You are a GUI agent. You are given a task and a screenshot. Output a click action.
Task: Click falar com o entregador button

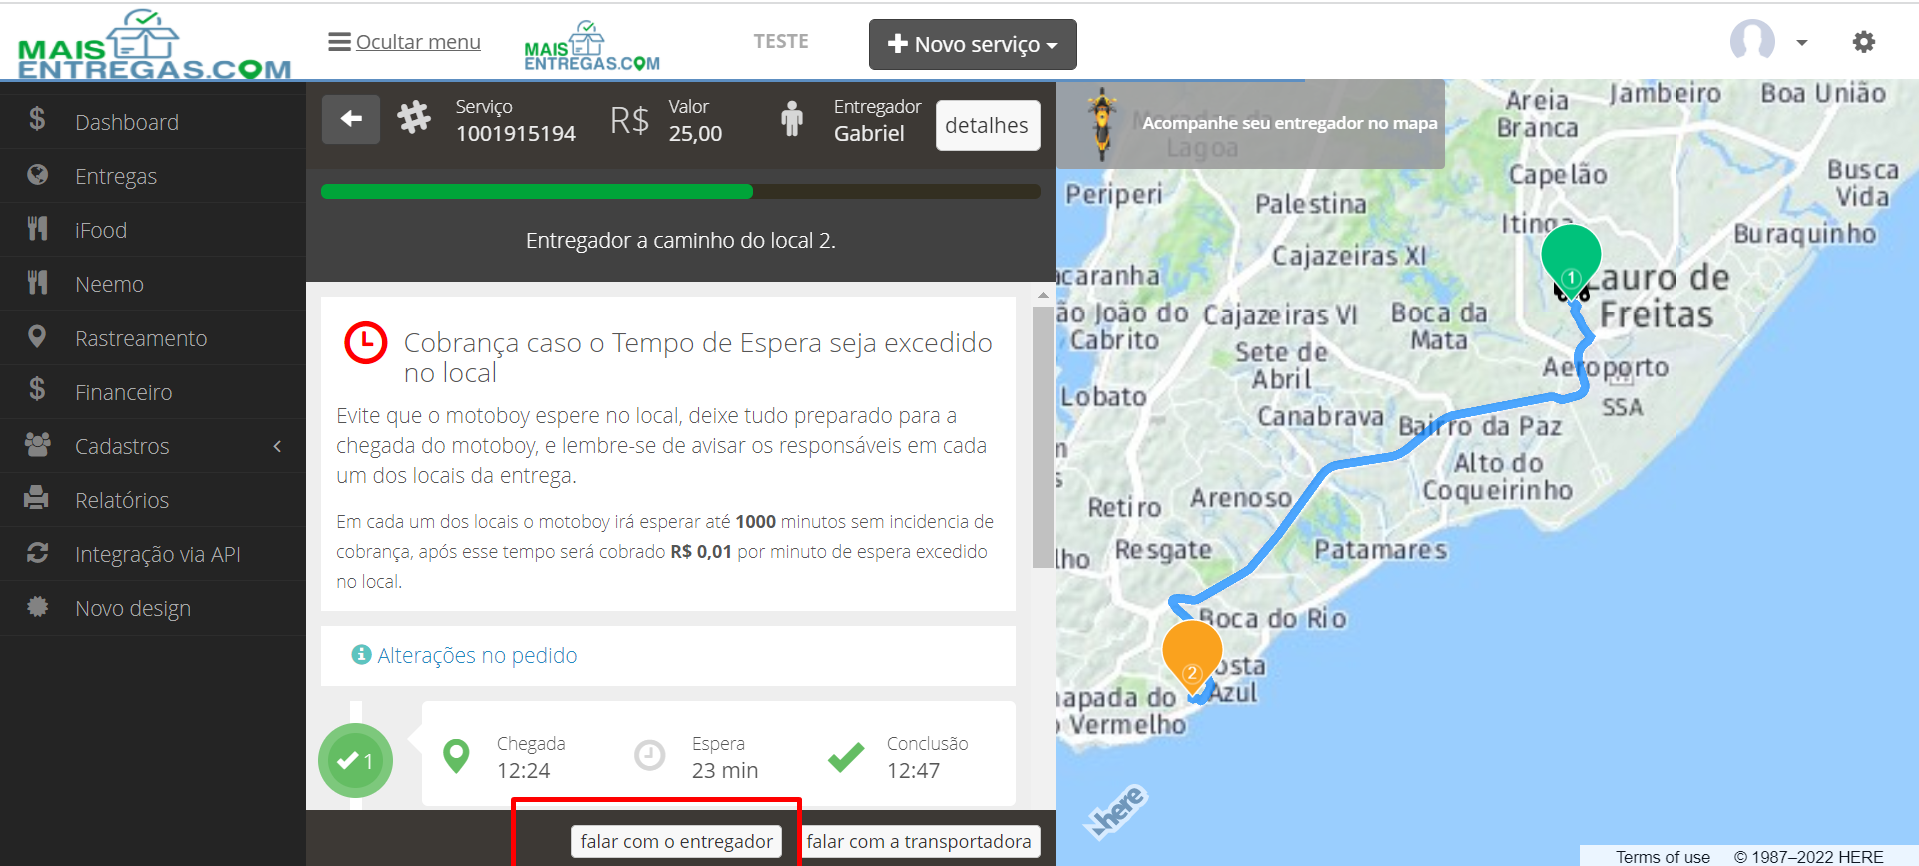tap(676, 841)
